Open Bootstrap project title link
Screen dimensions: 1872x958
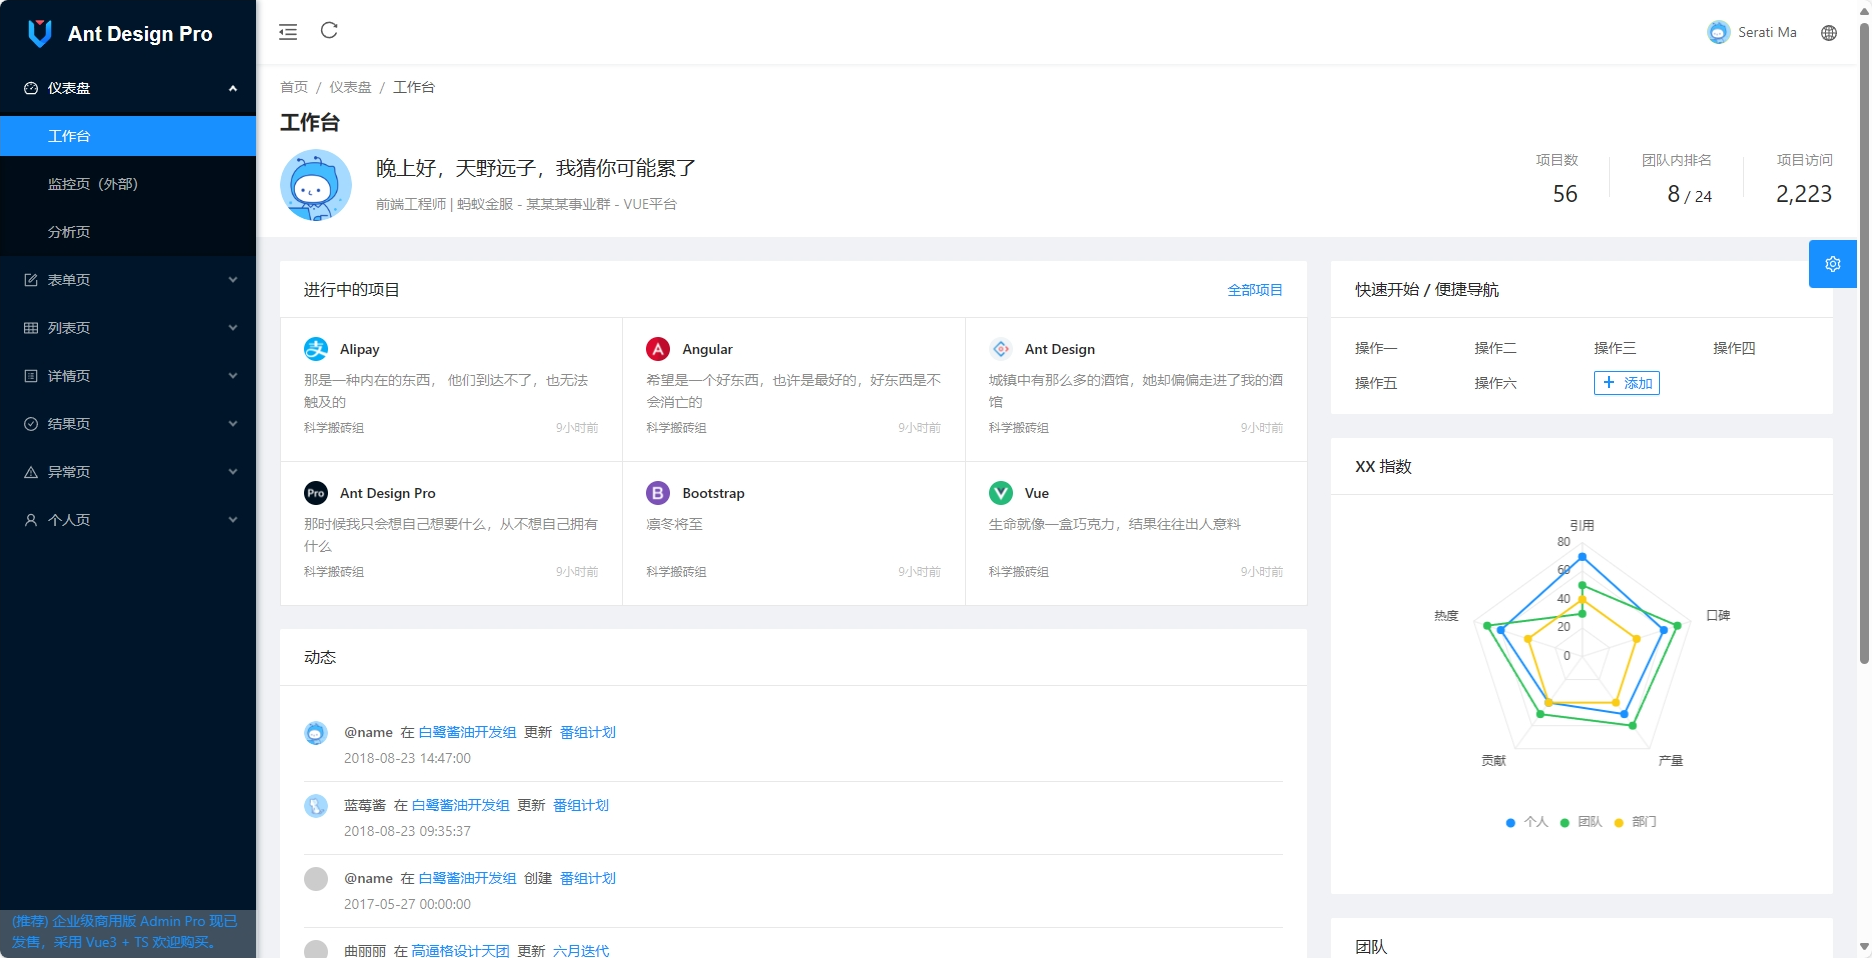tap(713, 493)
